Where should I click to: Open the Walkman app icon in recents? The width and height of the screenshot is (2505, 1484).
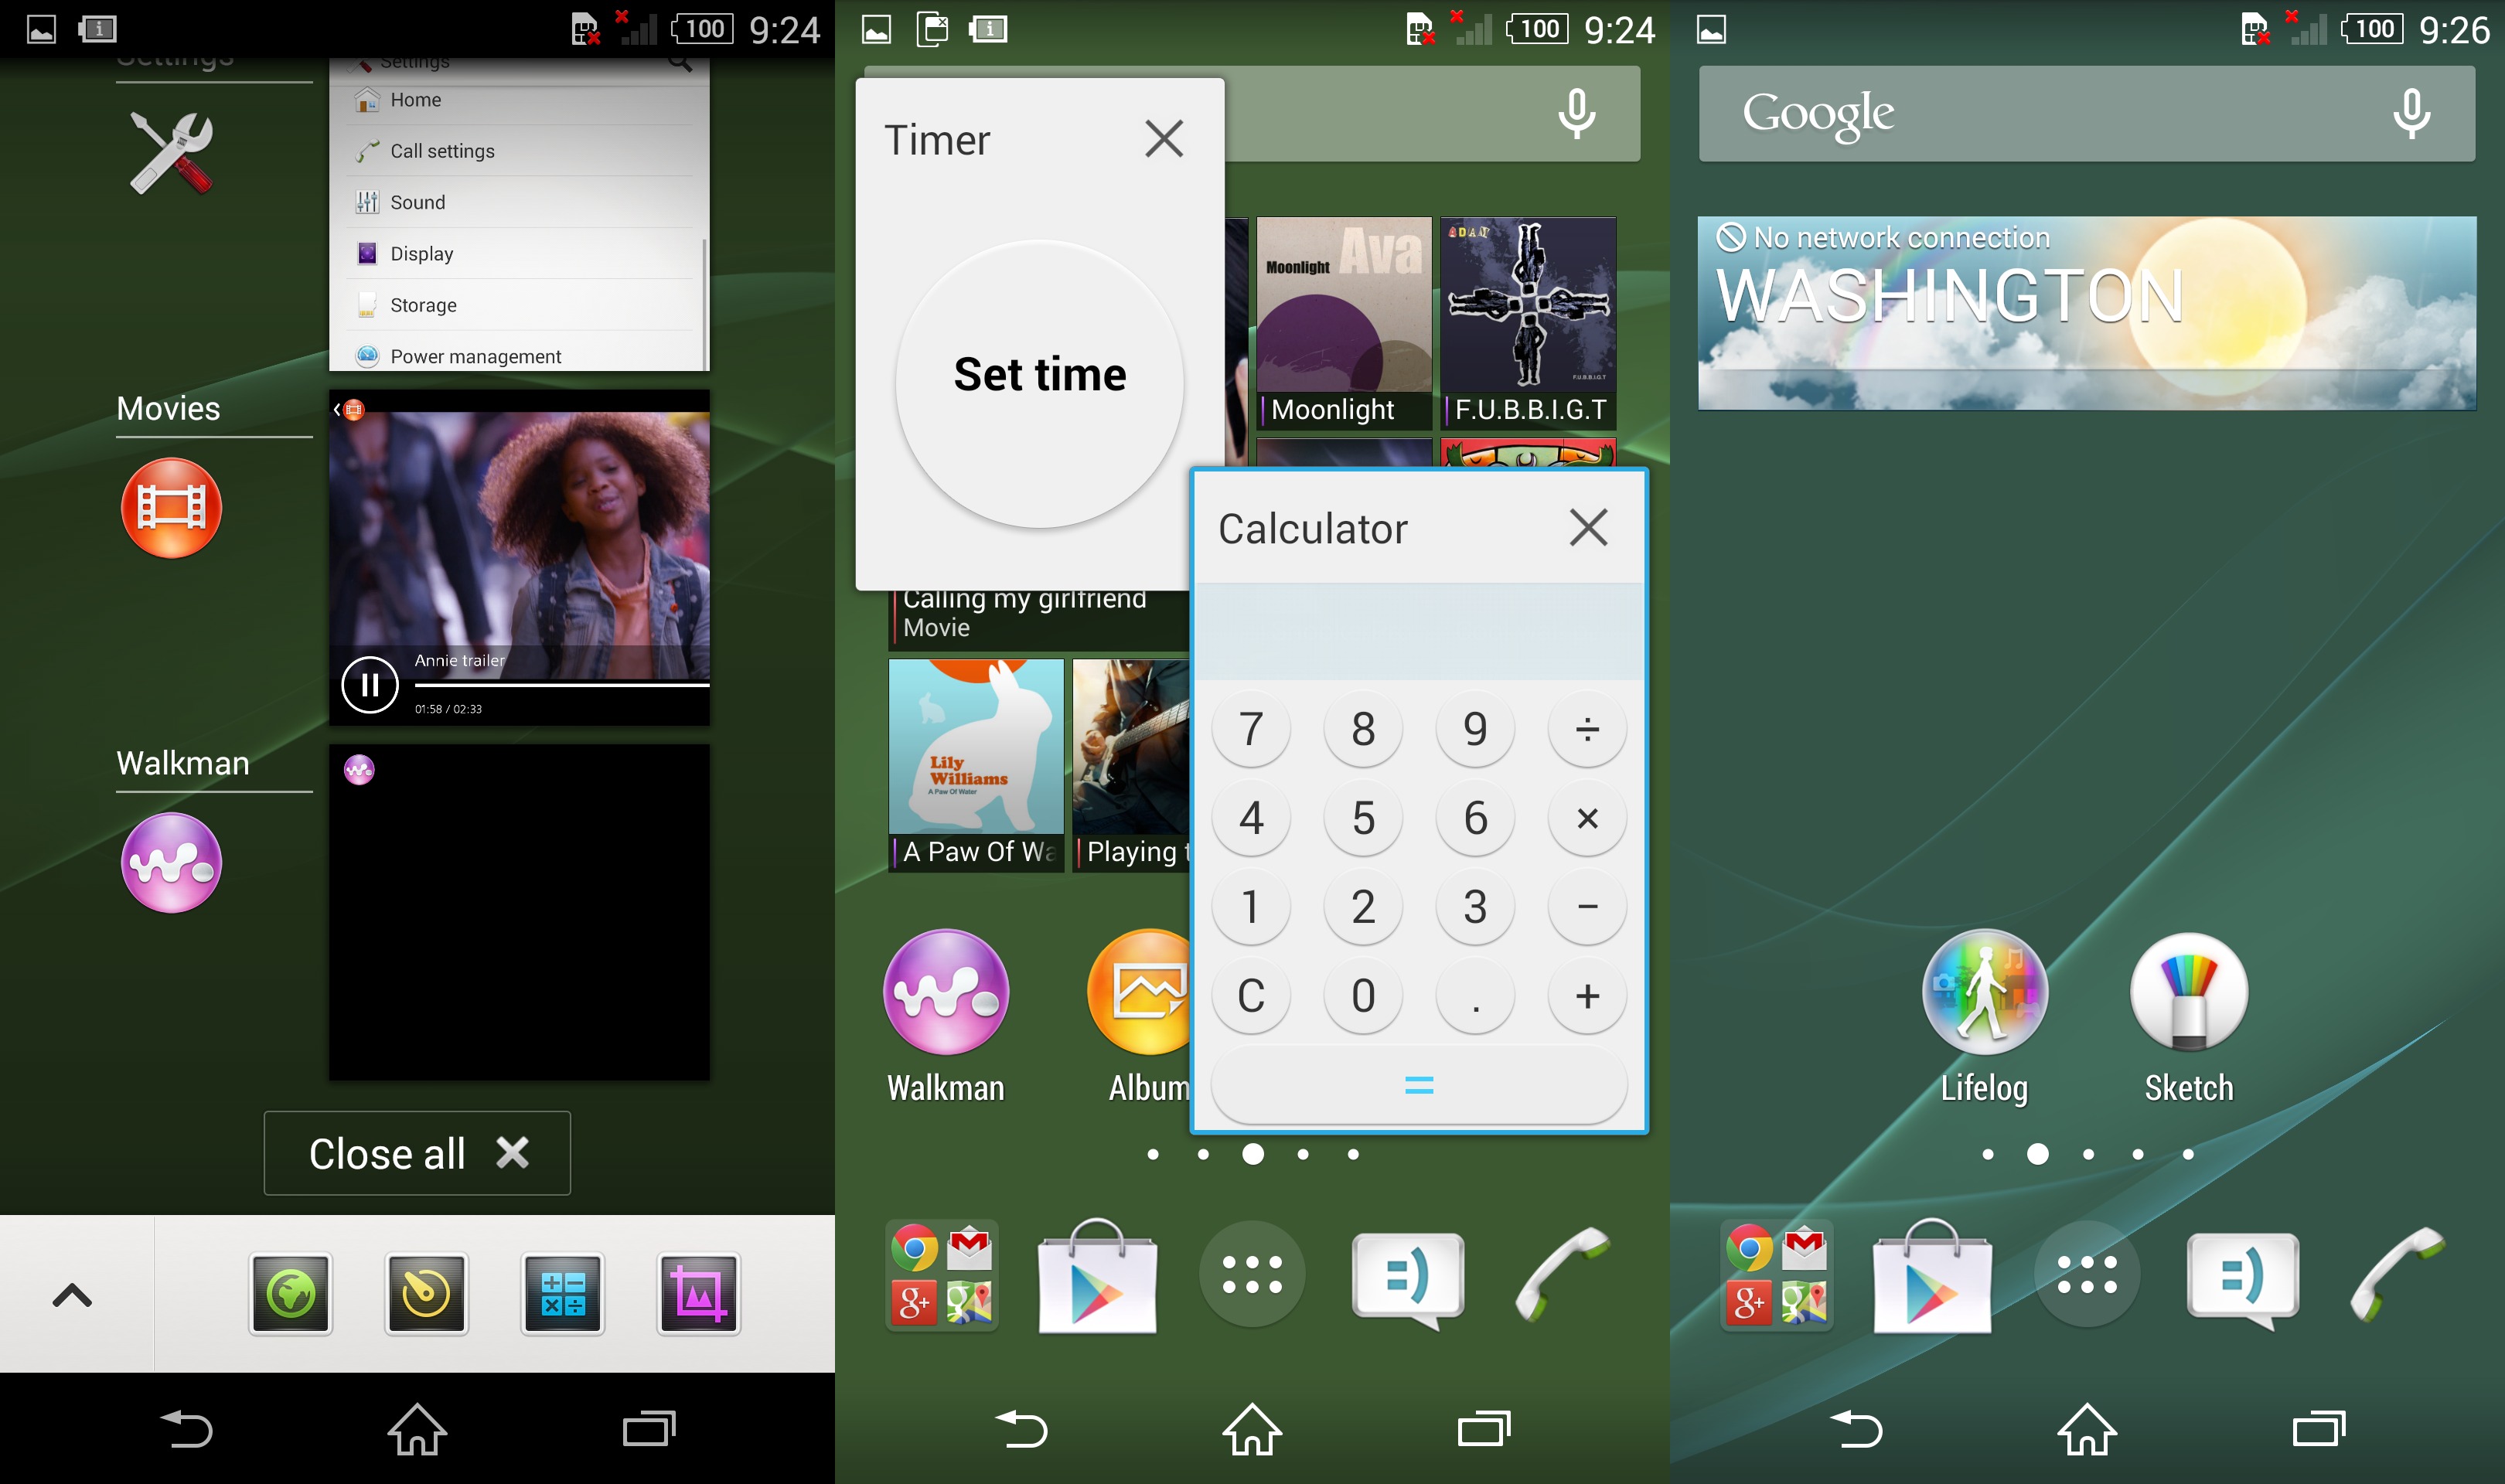click(x=171, y=862)
